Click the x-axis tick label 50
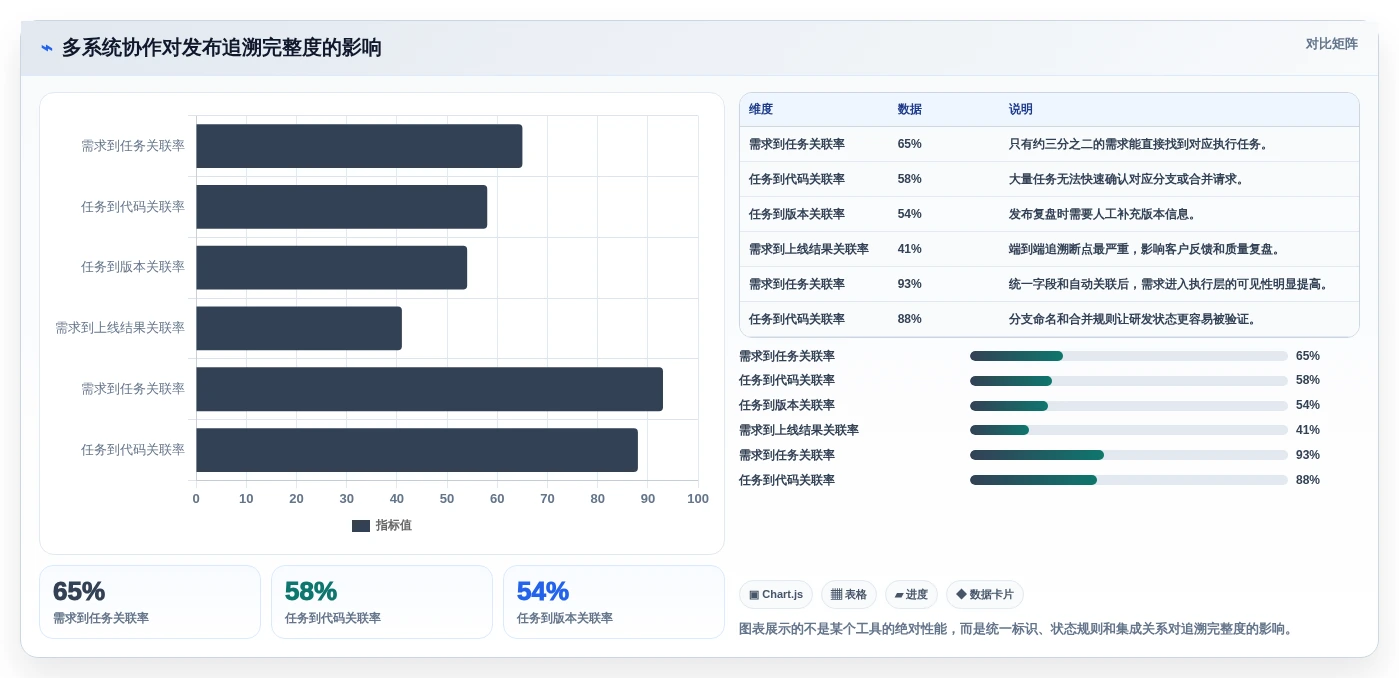Viewport: 1399px width, 678px height. point(447,499)
